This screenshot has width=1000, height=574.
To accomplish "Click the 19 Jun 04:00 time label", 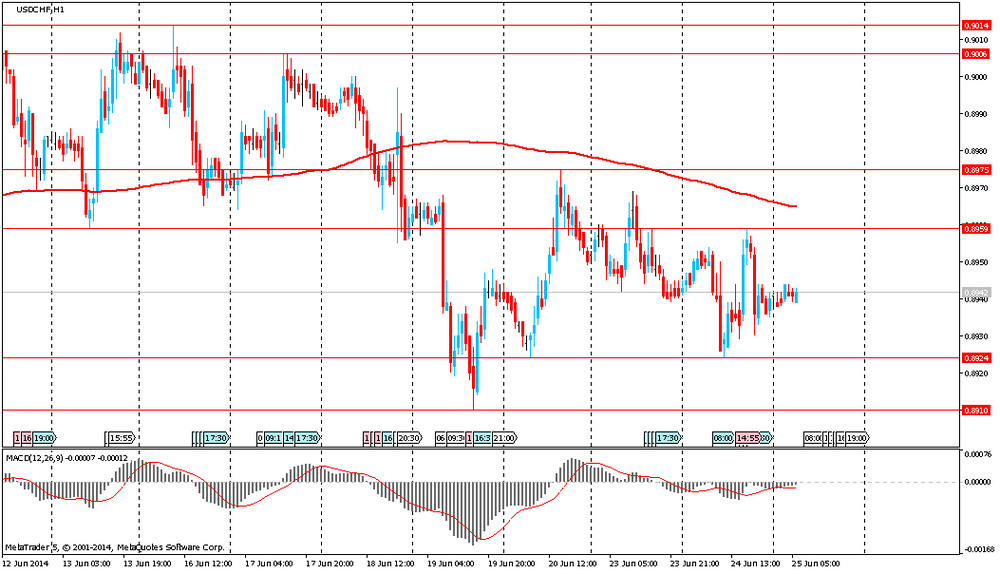I will coord(451,564).
